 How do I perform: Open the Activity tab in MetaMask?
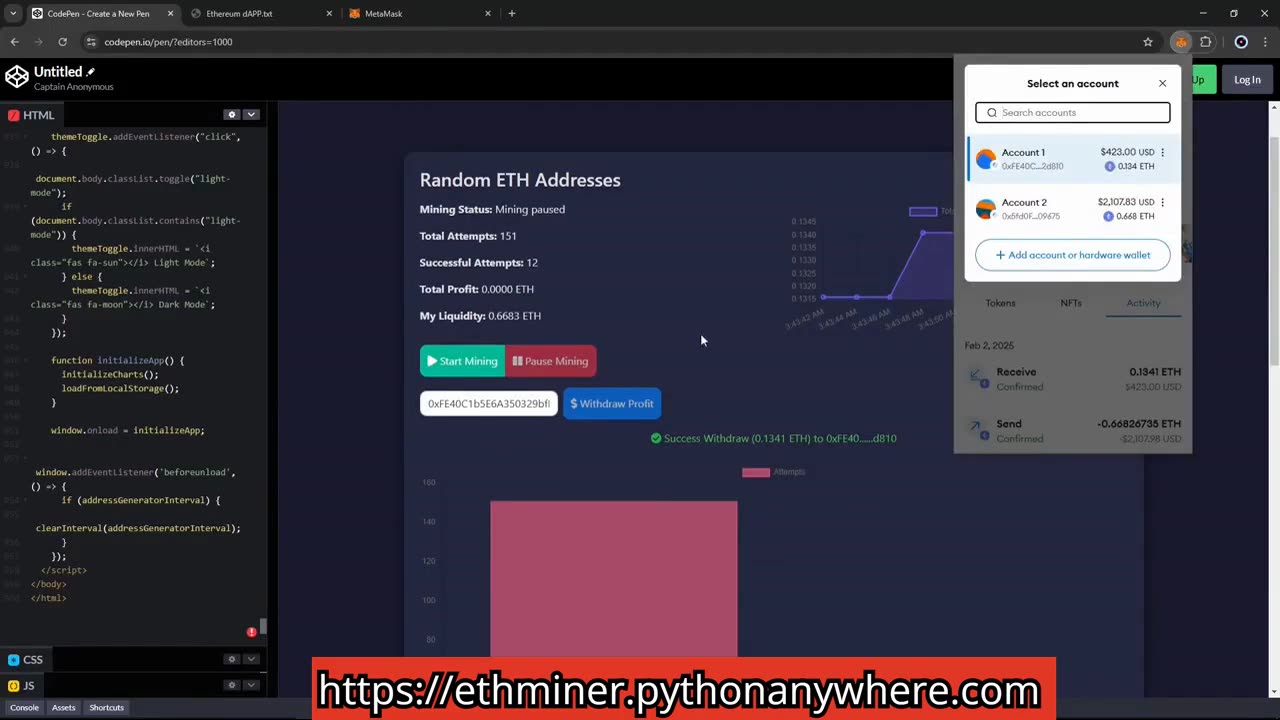coord(1143,303)
